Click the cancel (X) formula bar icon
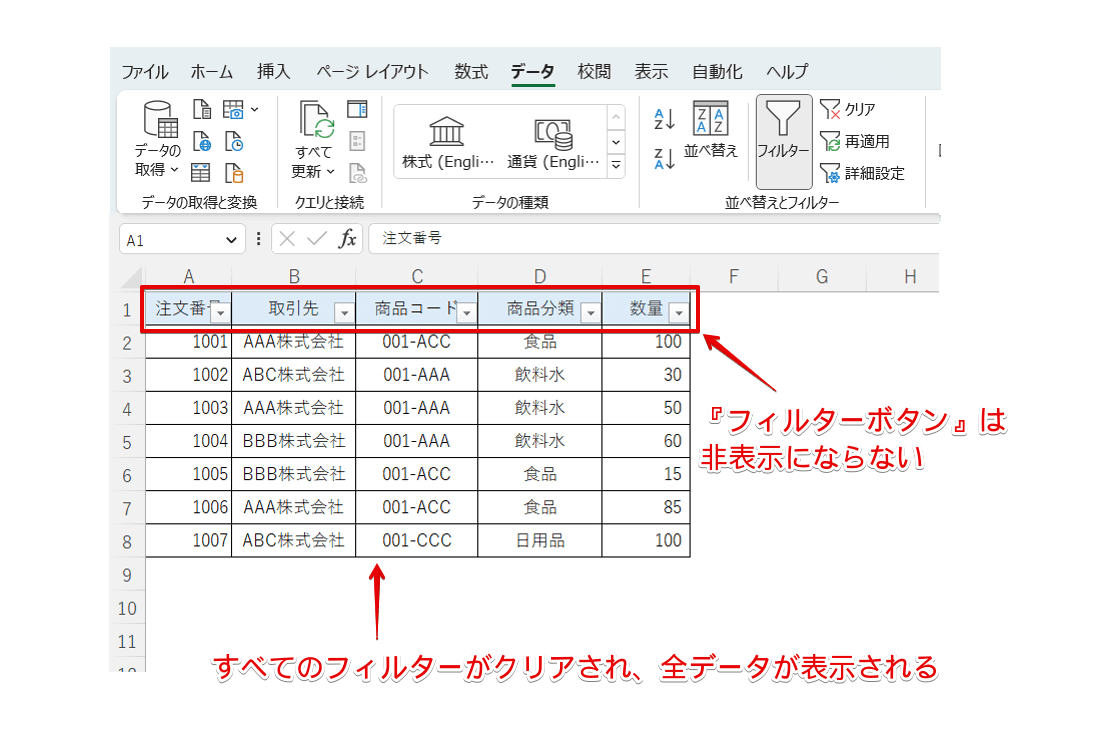 286,239
